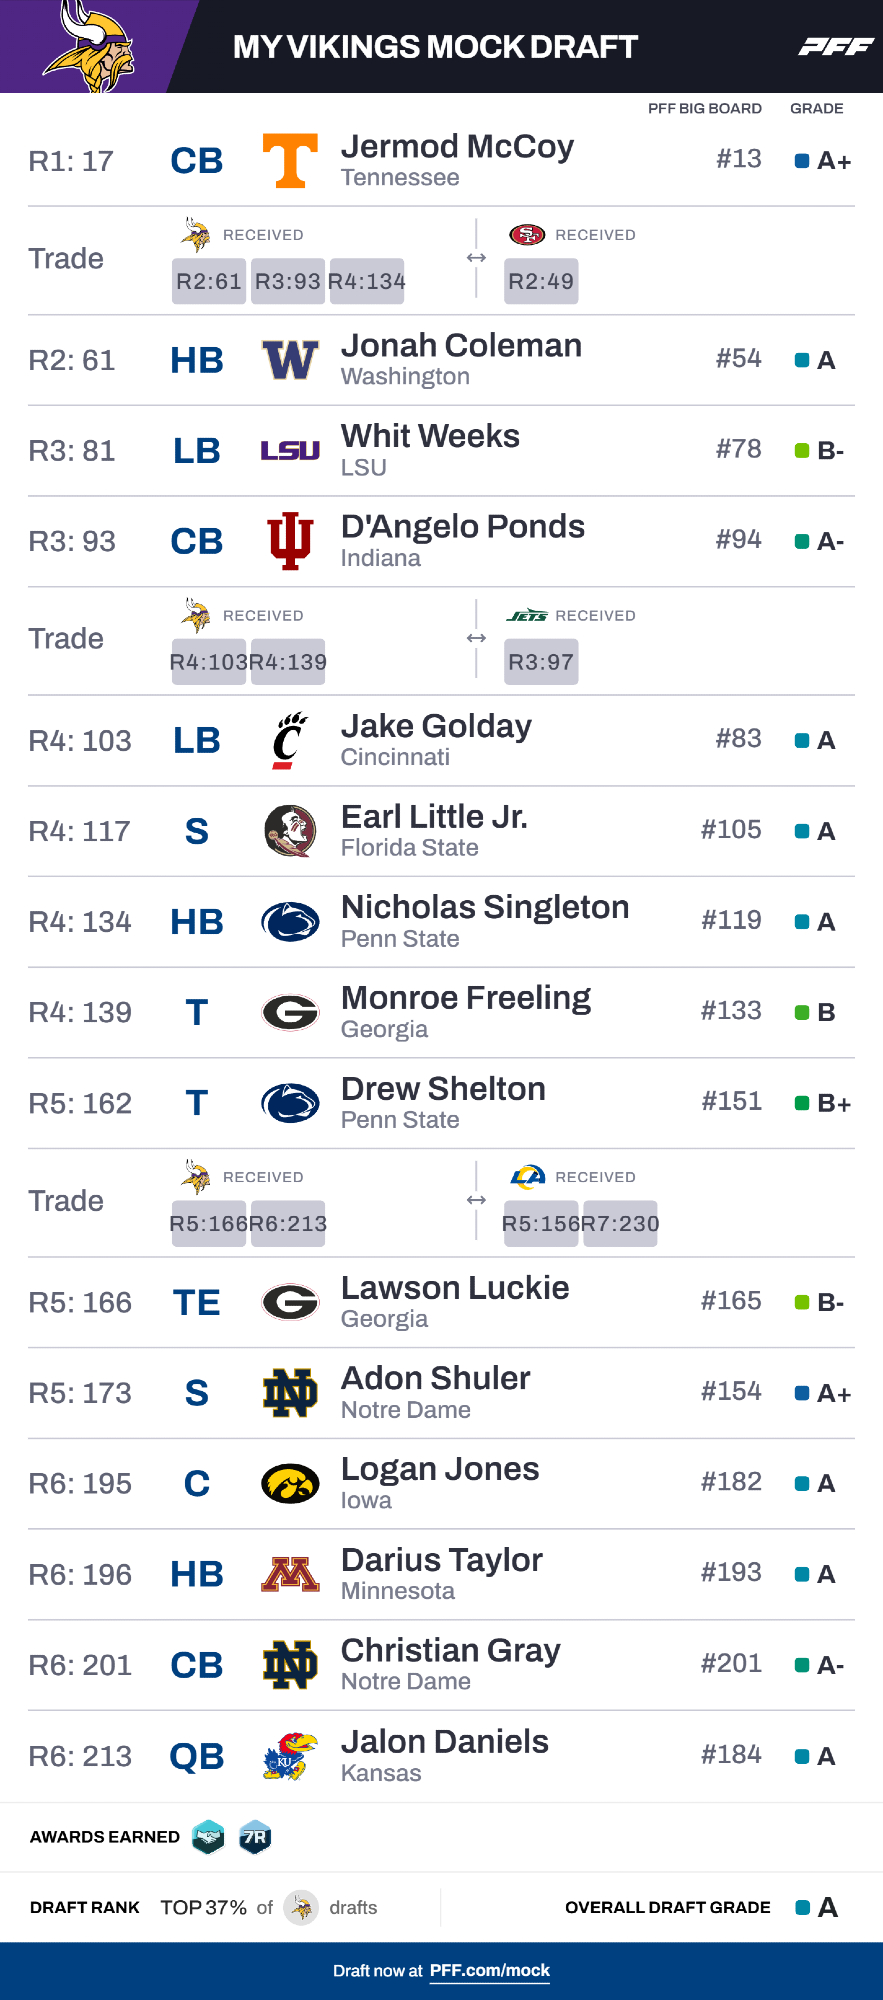Click the PFF logo in header

click(836, 46)
